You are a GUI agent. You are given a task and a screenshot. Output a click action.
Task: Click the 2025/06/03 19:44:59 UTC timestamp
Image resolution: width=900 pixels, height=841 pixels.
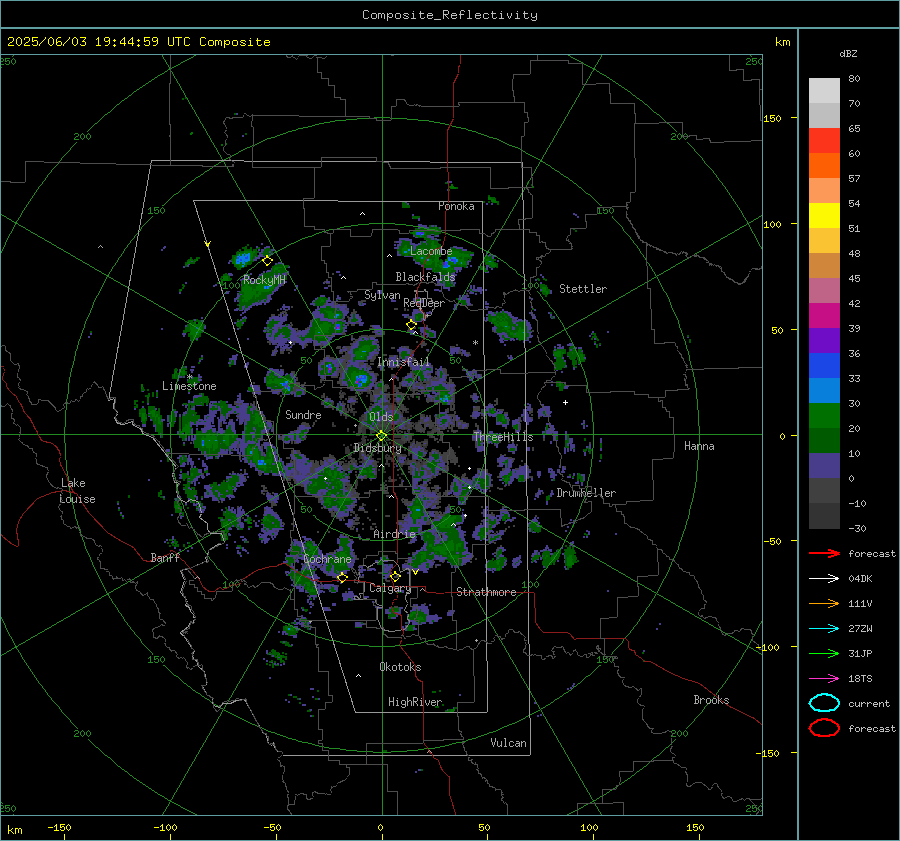[86, 42]
